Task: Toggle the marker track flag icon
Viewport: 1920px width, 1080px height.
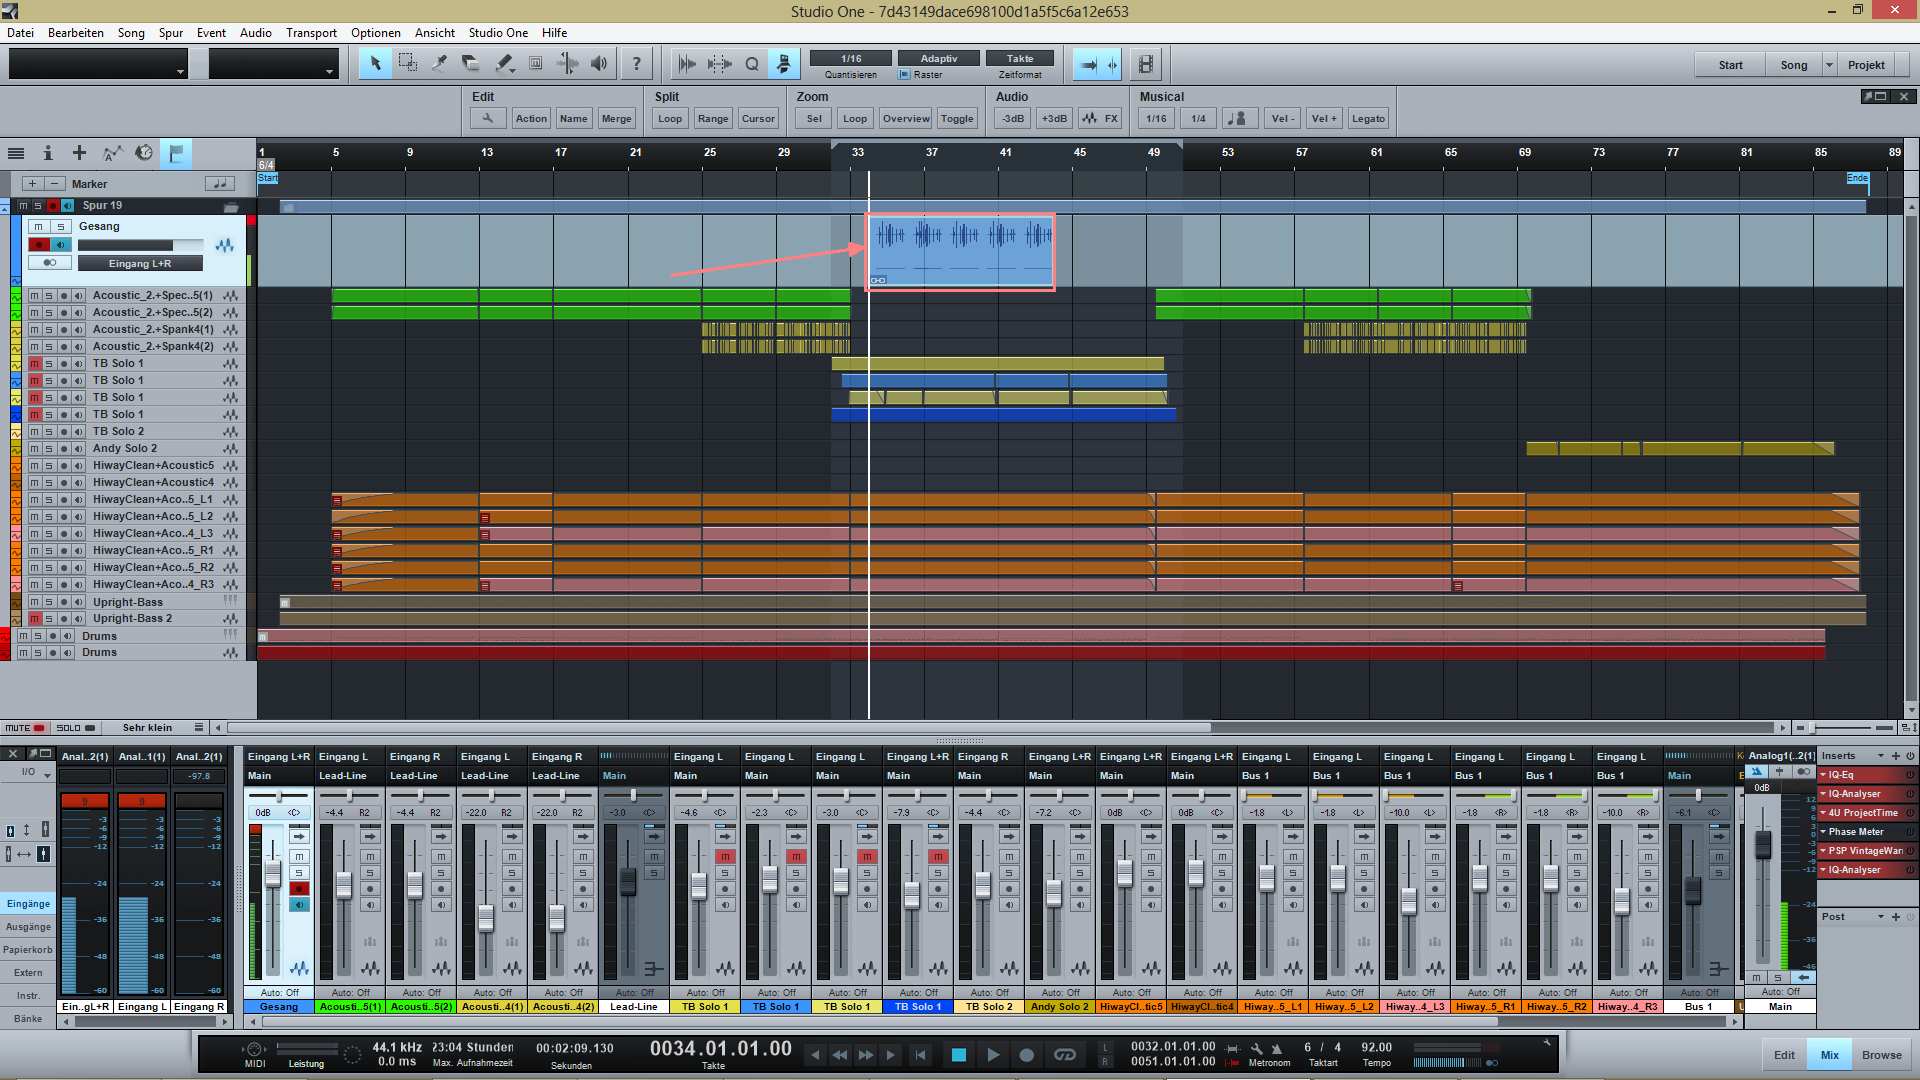Action: click(x=176, y=153)
